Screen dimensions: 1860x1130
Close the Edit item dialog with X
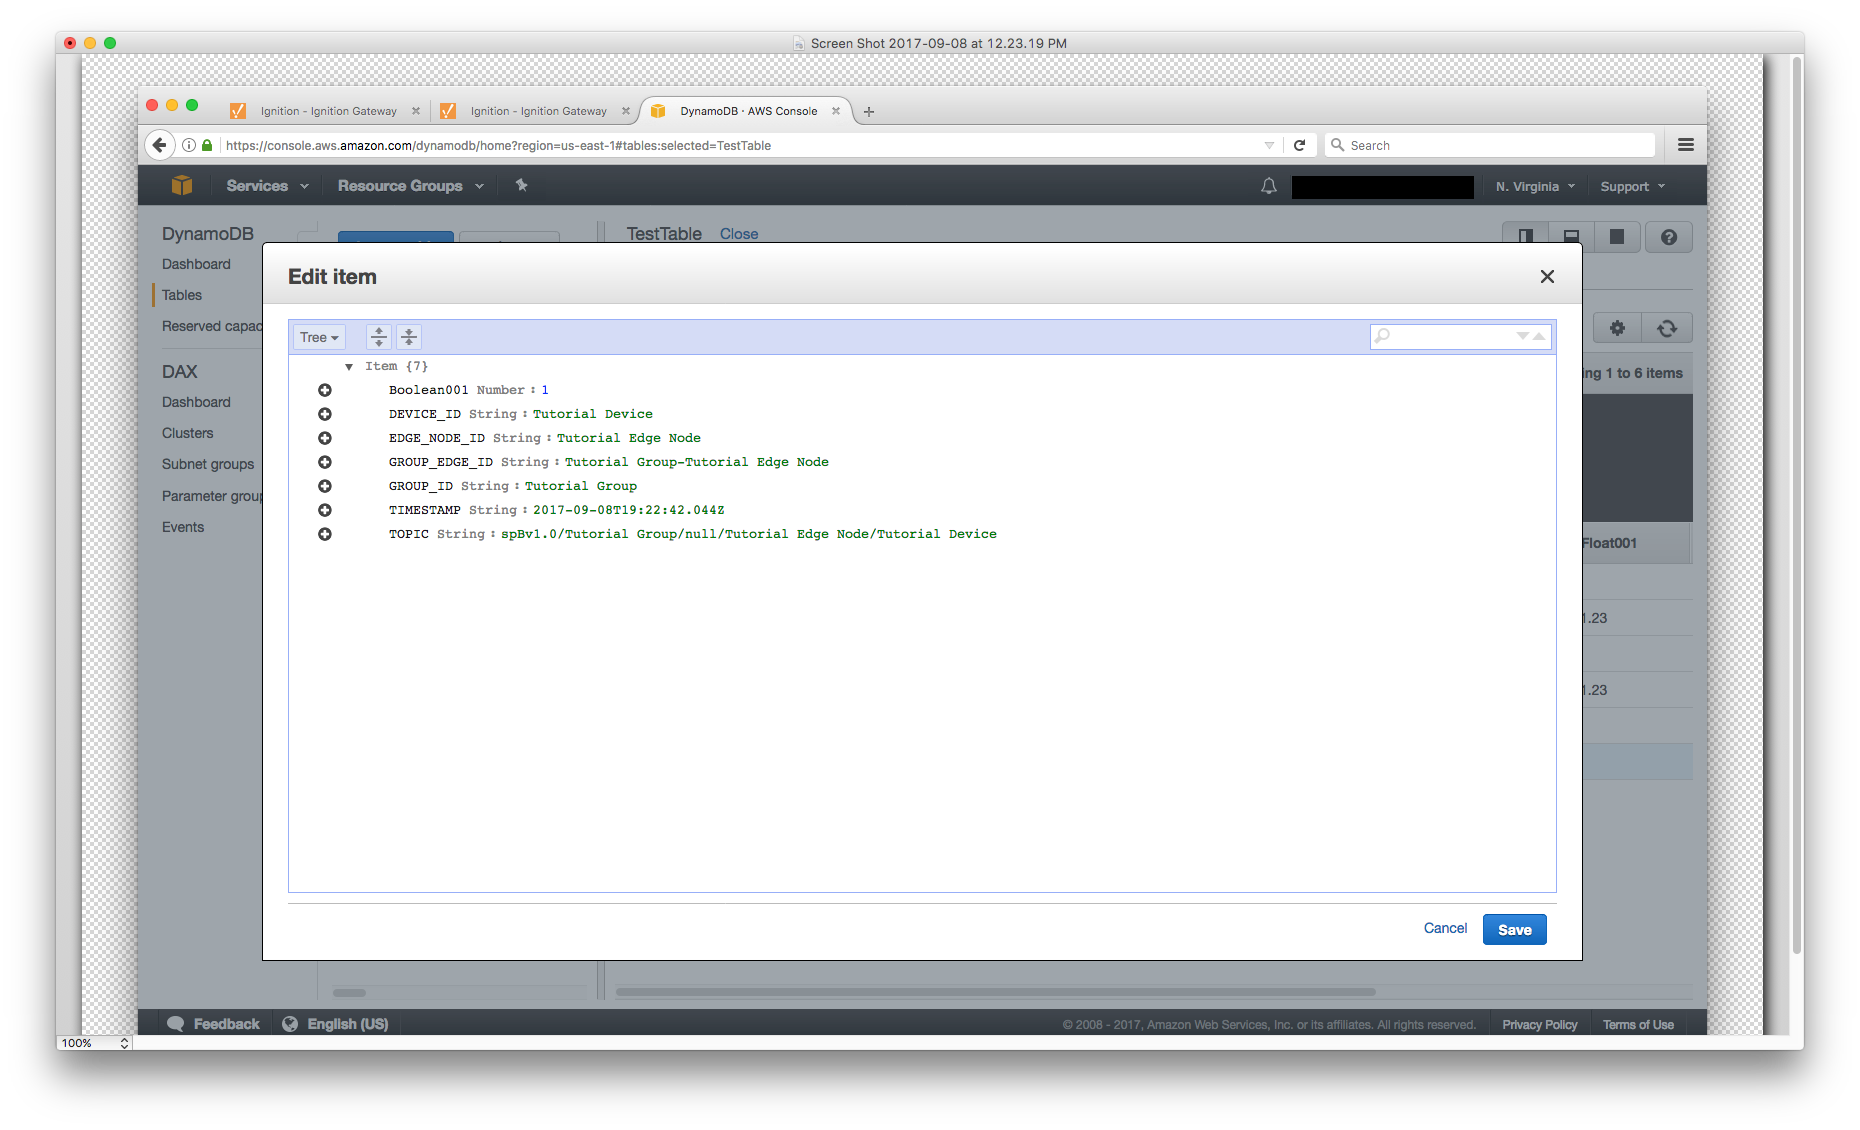click(x=1547, y=277)
